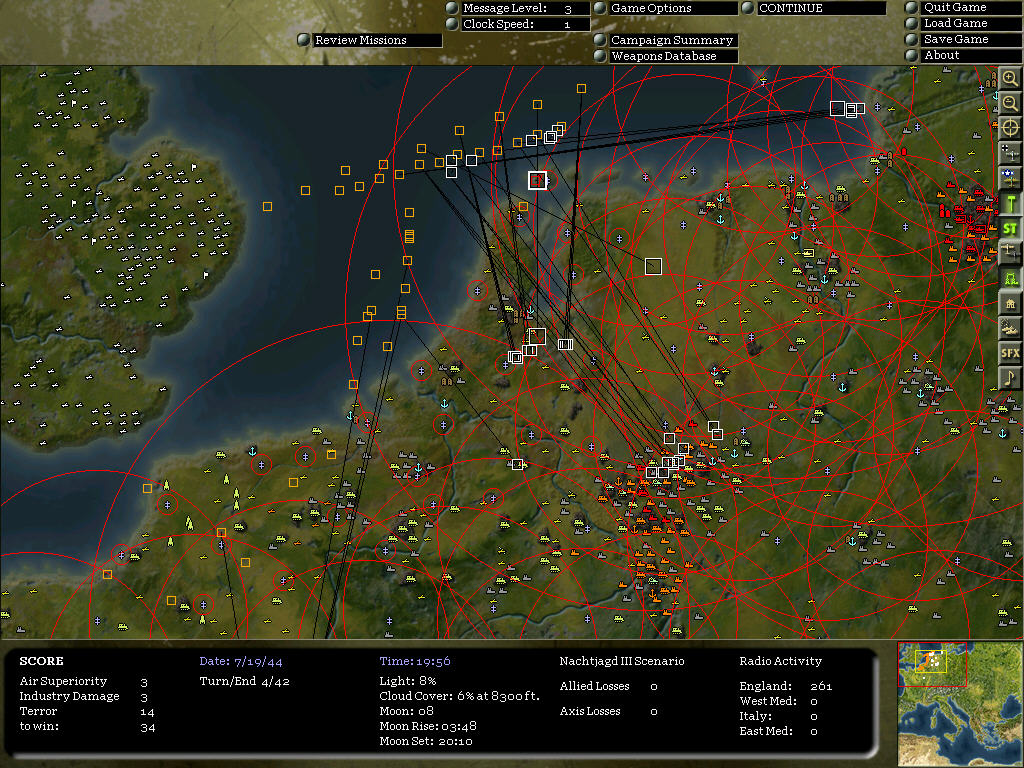Toggle the green ST button
1024x768 pixels.
[x=1010, y=228]
